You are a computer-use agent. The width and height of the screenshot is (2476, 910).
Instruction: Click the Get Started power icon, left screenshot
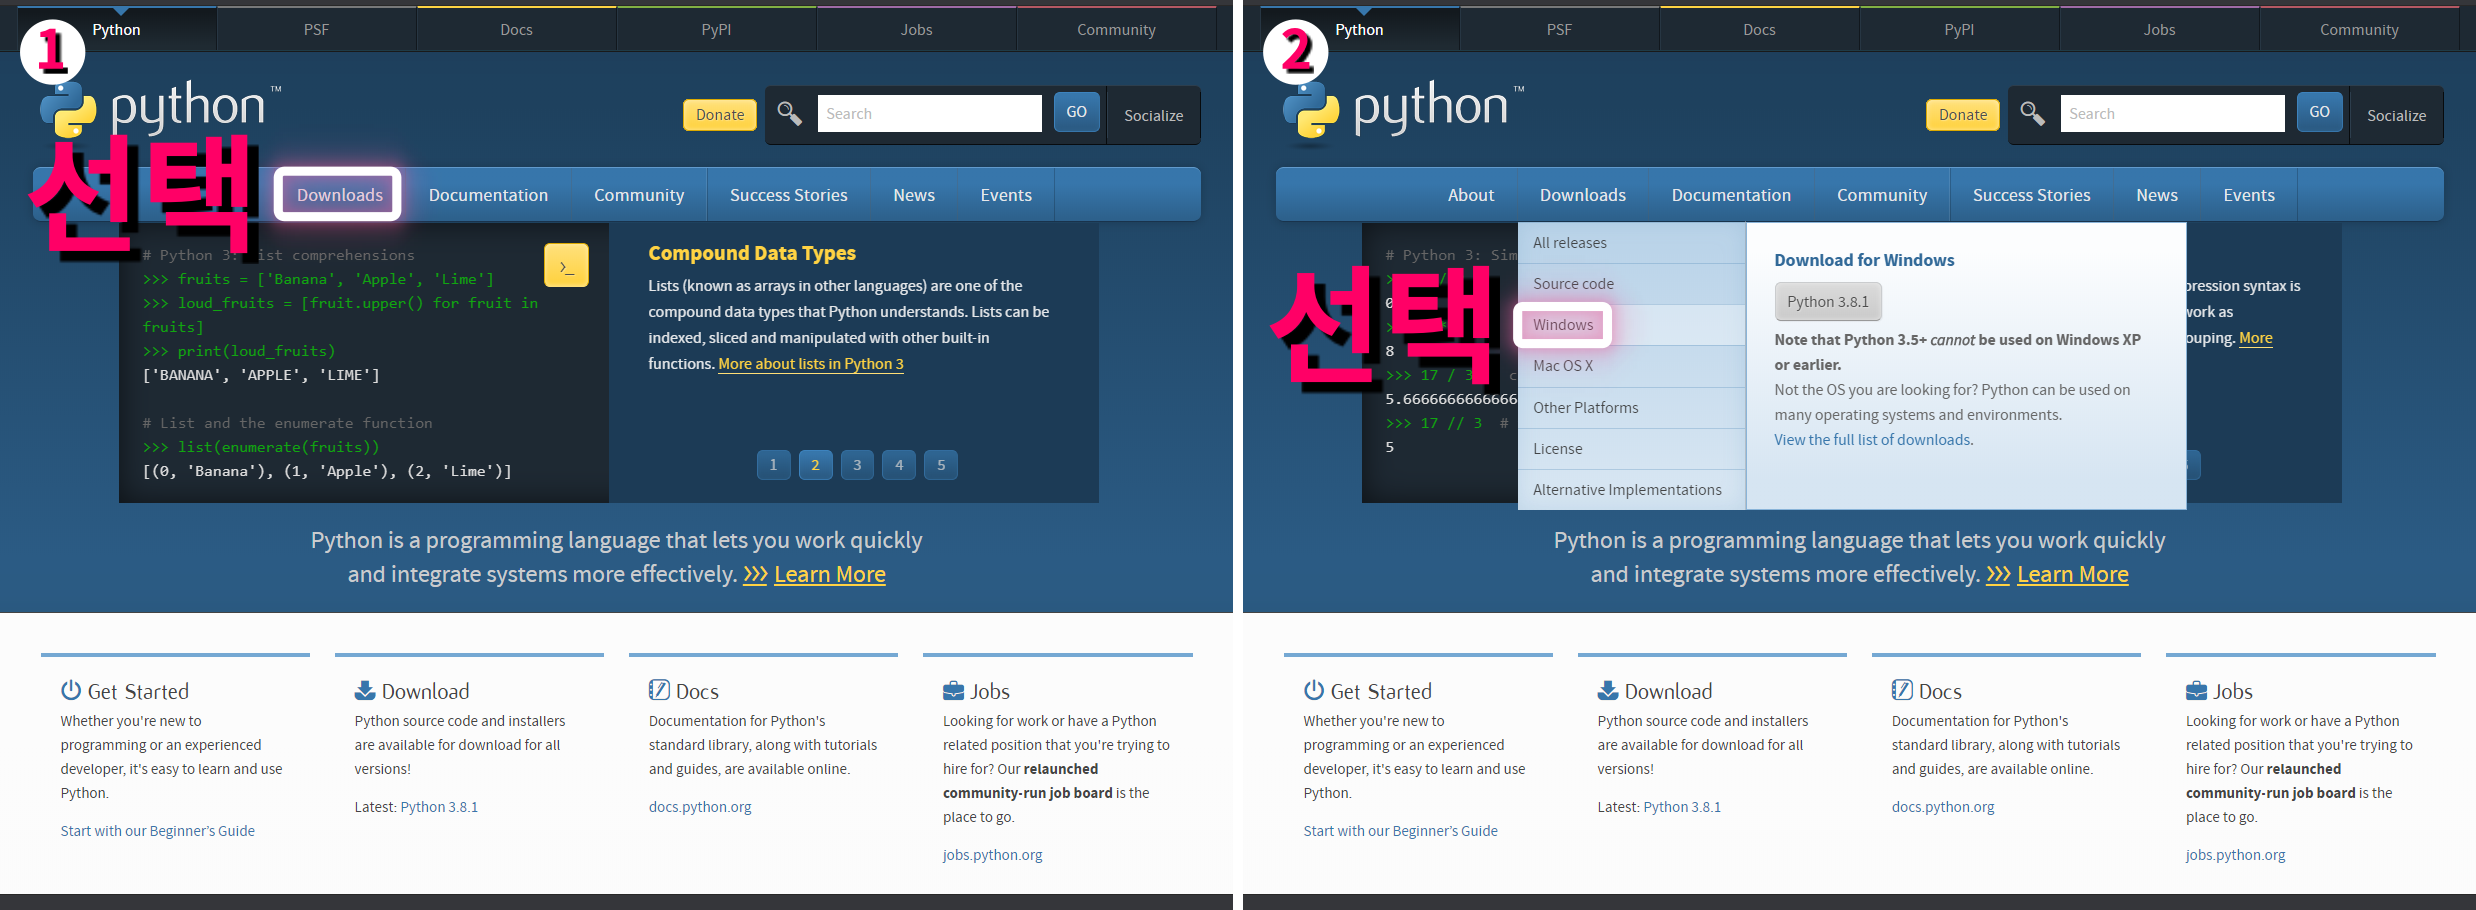71,690
